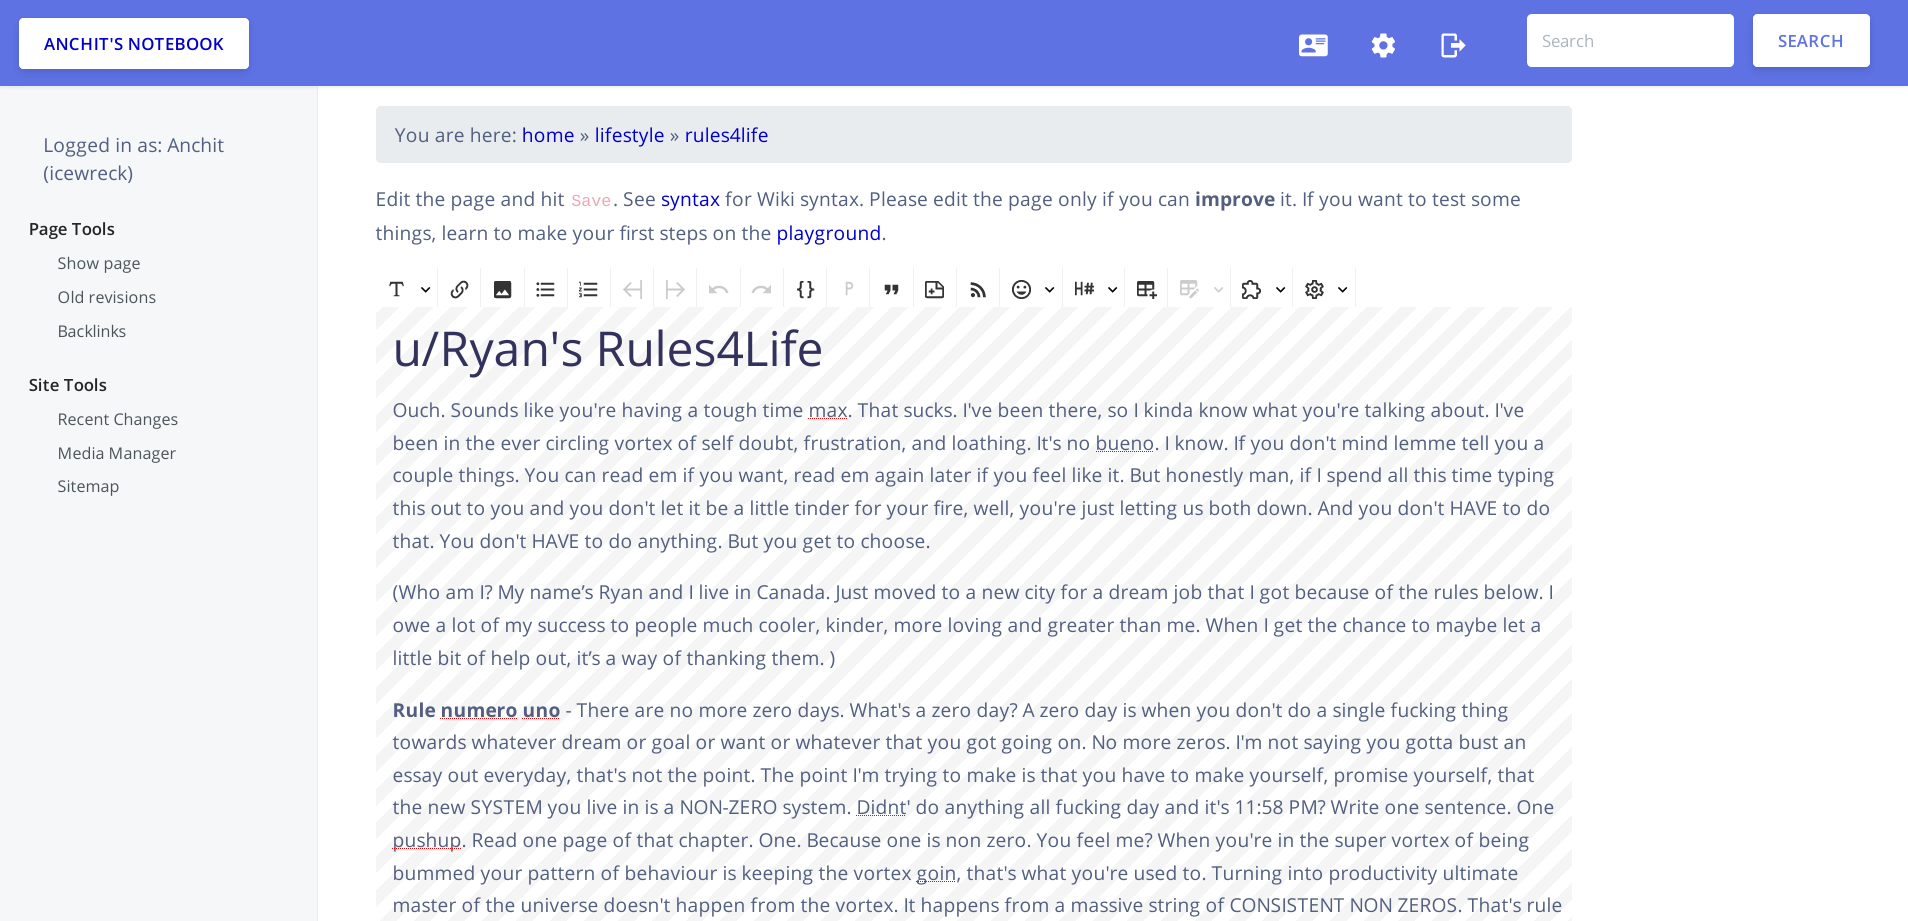The height and width of the screenshot is (921, 1908).
Task: Open the lifestyle breadcrumb link
Action: point(629,135)
